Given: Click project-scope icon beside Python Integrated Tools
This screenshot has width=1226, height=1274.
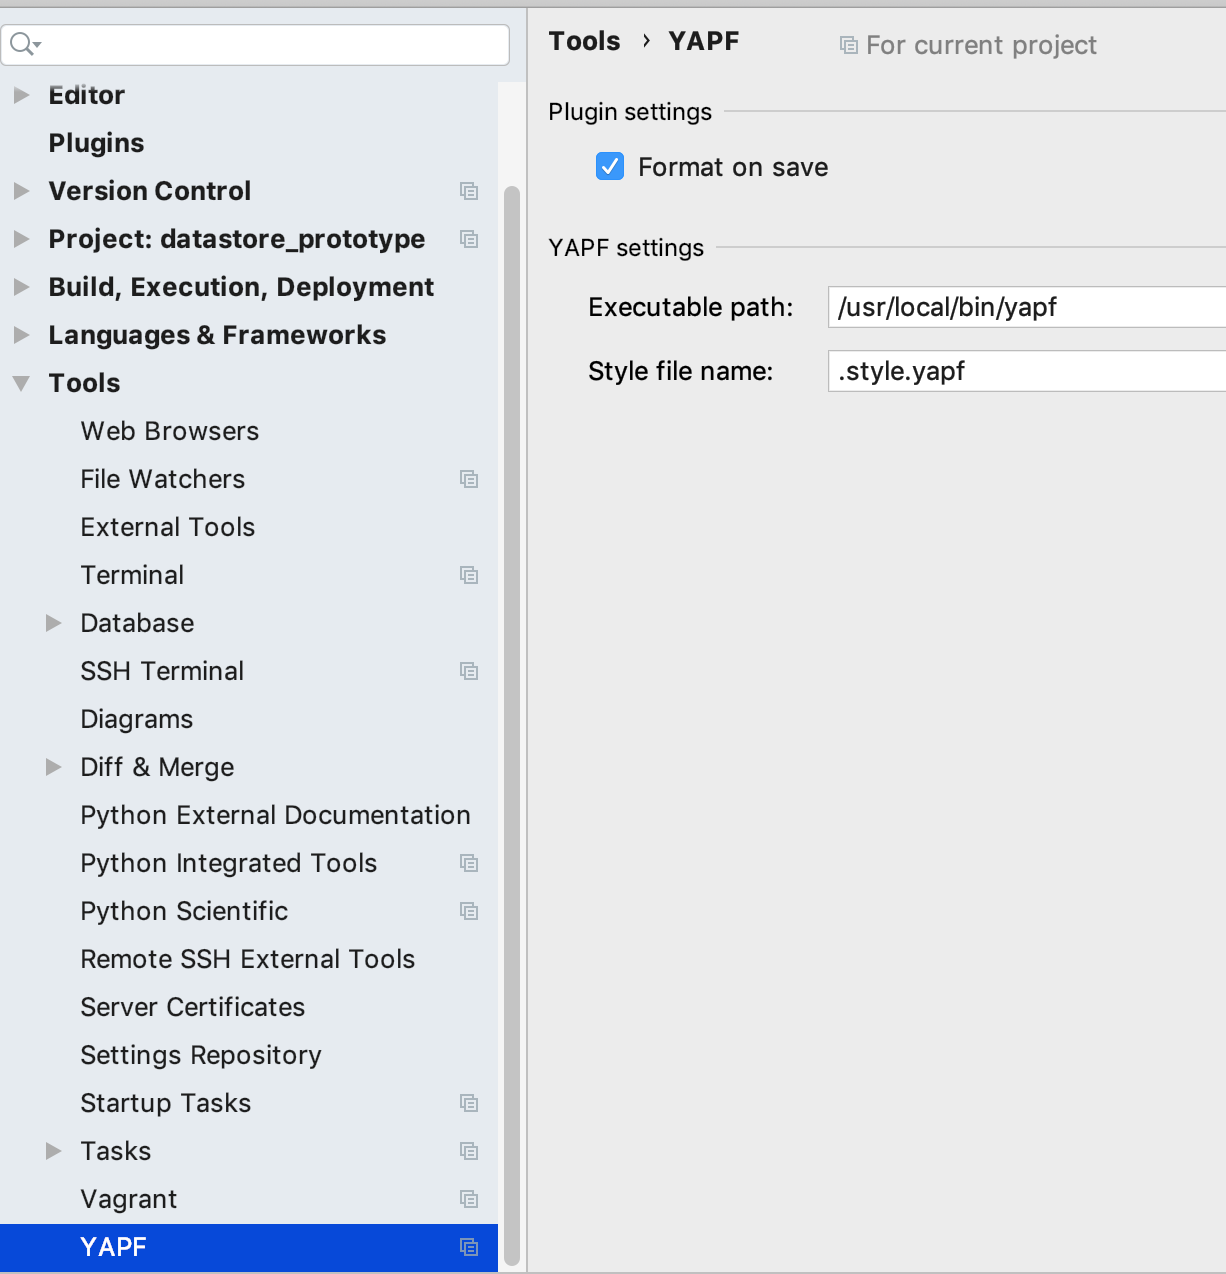Looking at the screenshot, I should pos(469,863).
